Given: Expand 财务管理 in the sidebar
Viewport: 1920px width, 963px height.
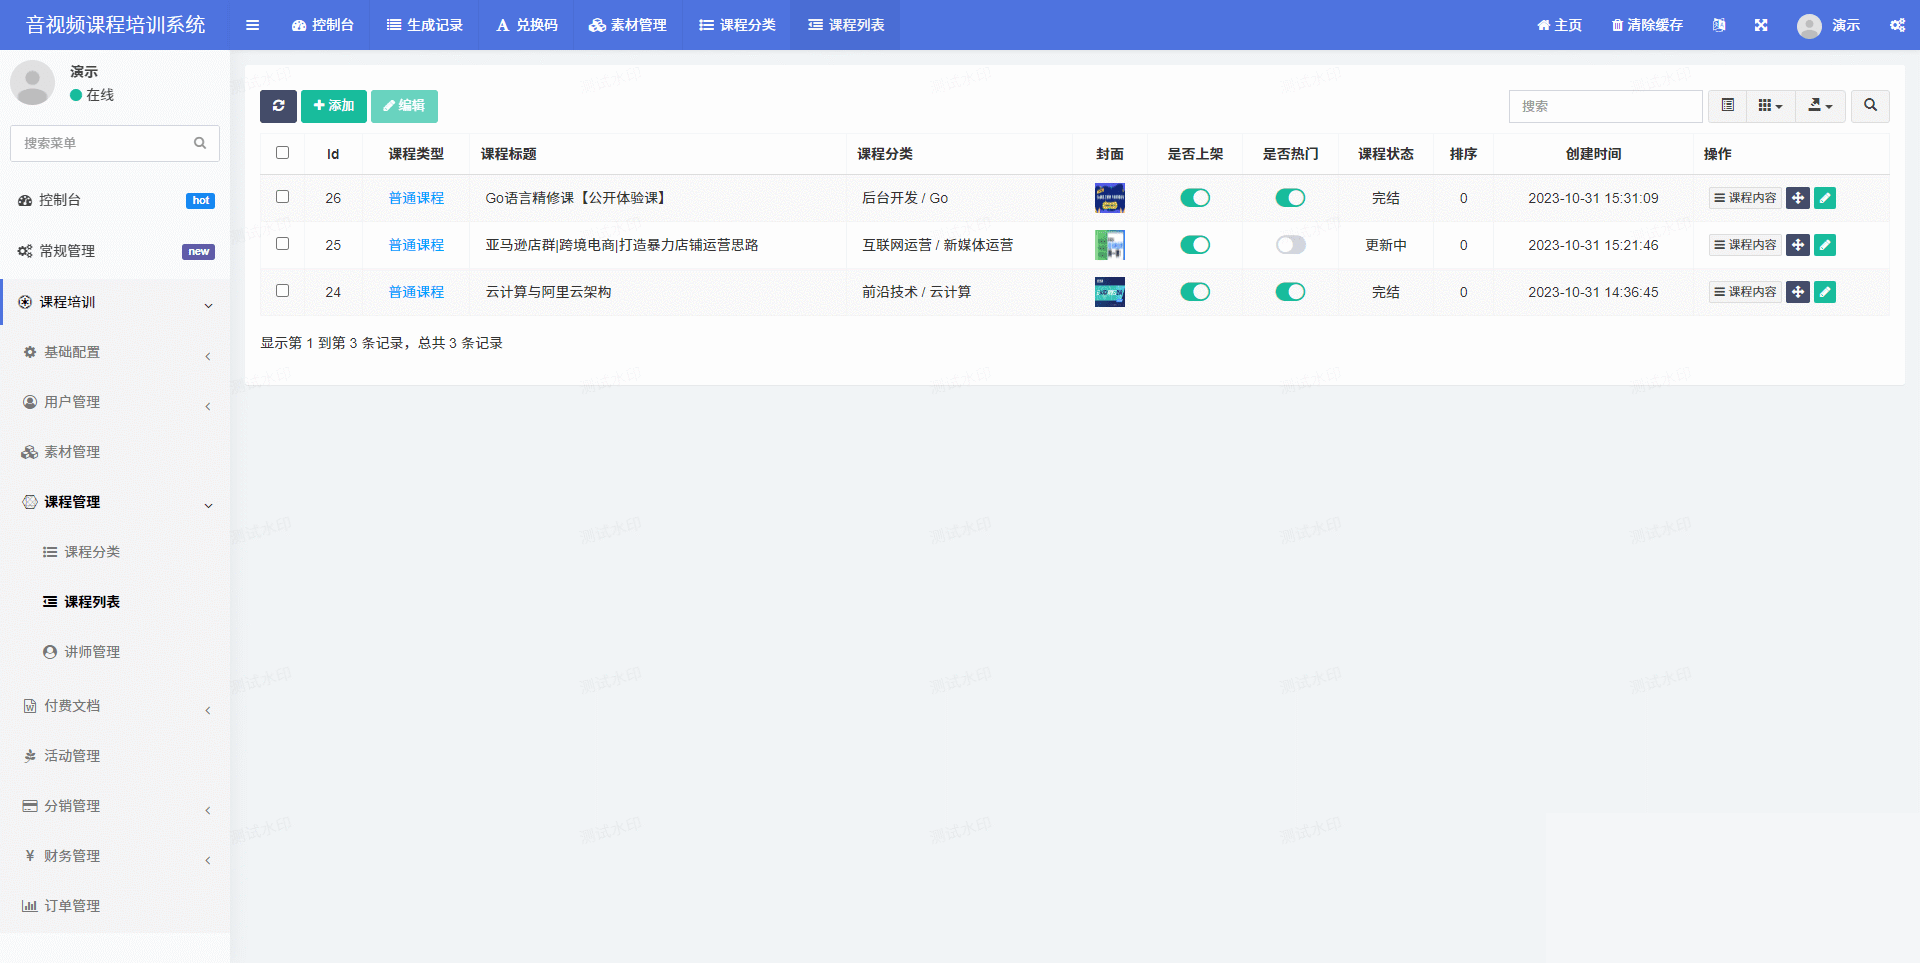Looking at the screenshot, I should coord(115,856).
